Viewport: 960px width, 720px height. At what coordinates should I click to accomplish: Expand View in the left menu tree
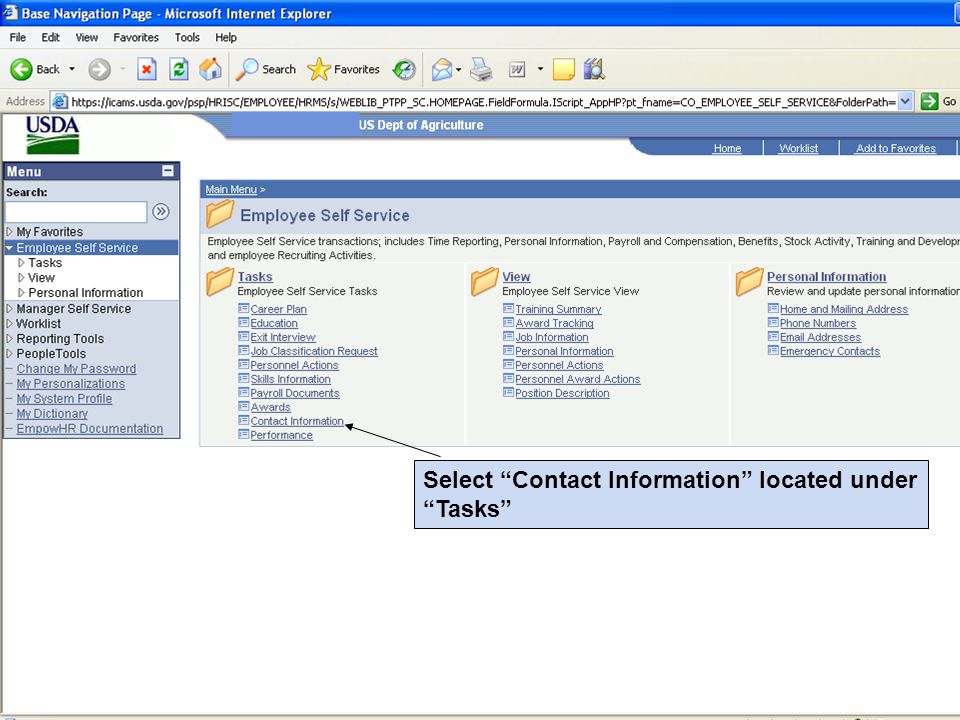point(21,277)
